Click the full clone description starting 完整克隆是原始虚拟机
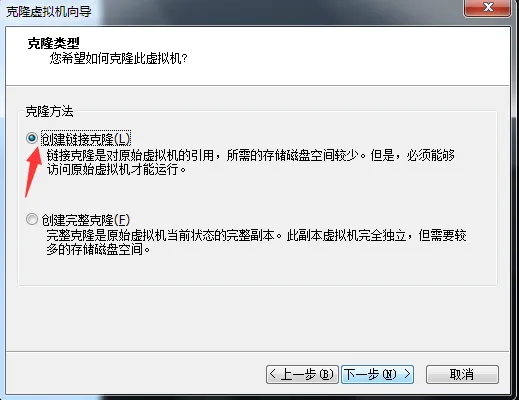 (x=256, y=236)
